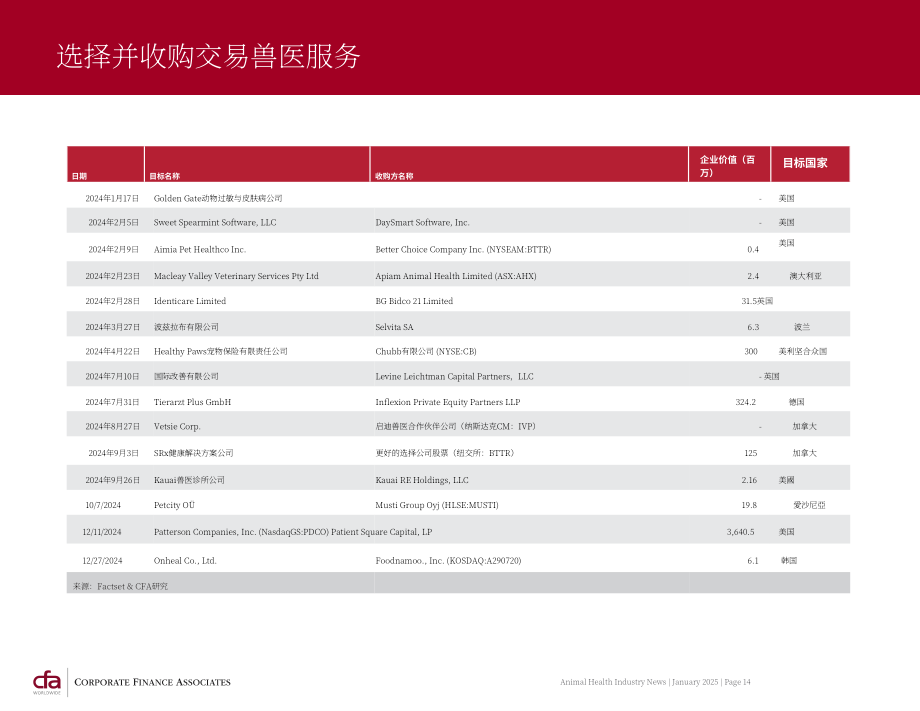Click the slide title 选择并收购交易兽医服务
Viewport: 920px width, 711px height.
pos(208,57)
